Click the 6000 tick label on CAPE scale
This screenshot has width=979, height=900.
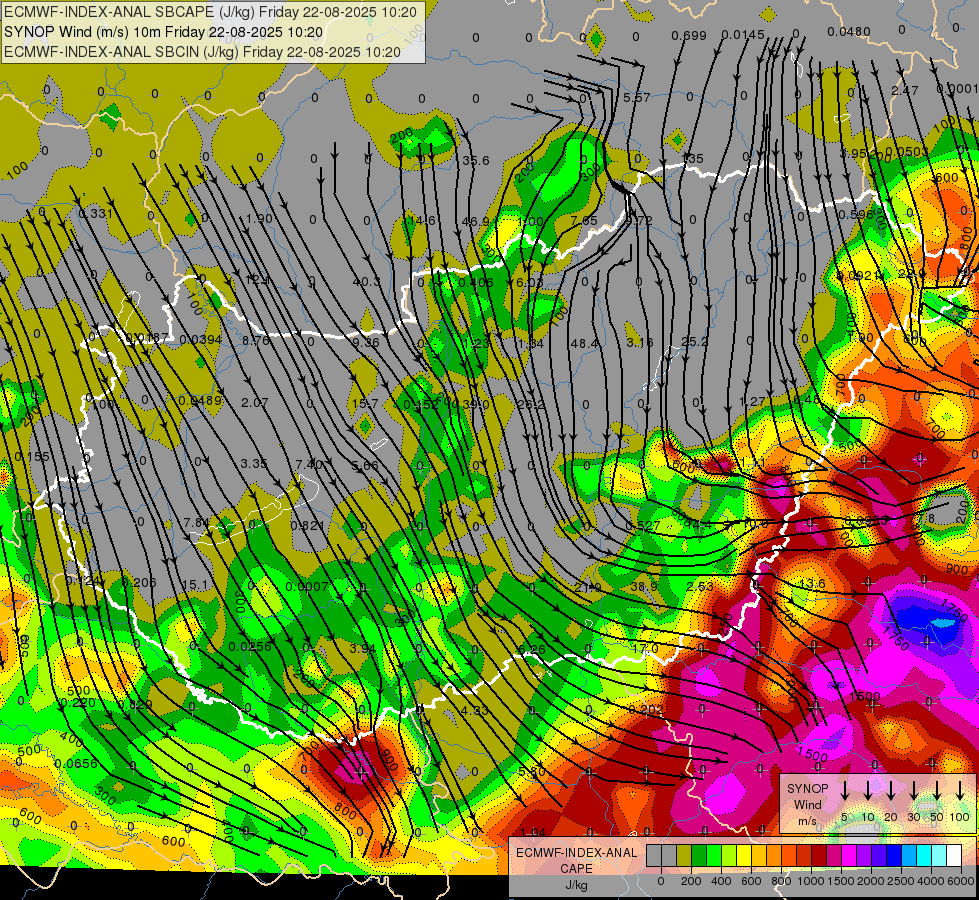962,881
